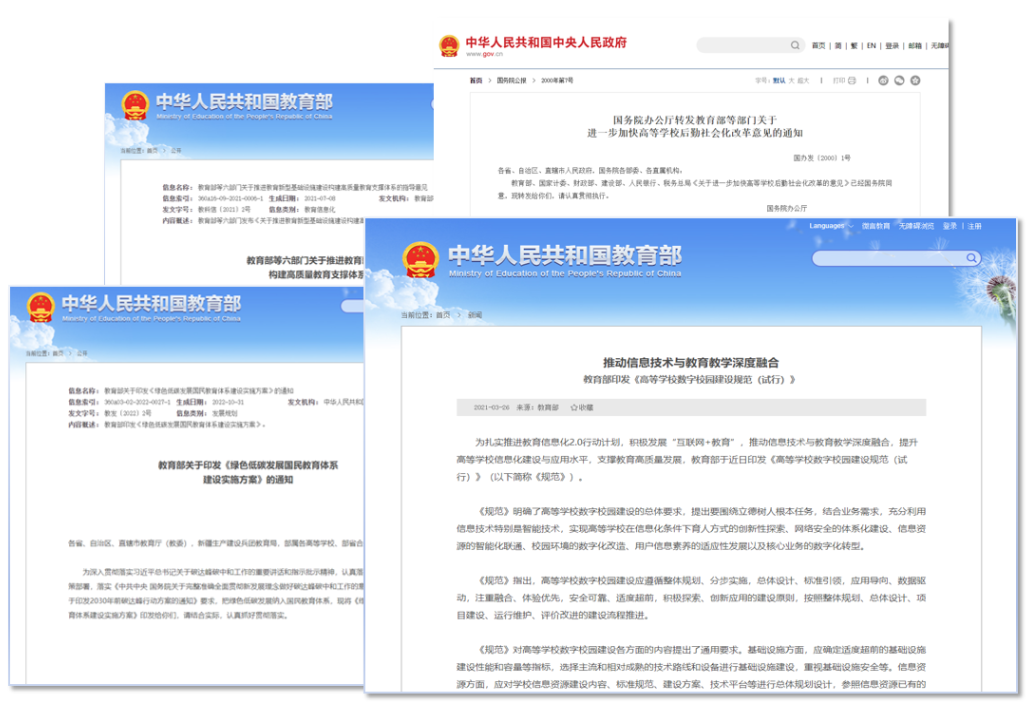This screenshot has height=702, width=1028.
Task: Click the 收藏 star icon under article title
Action: (x=573, y=408)
